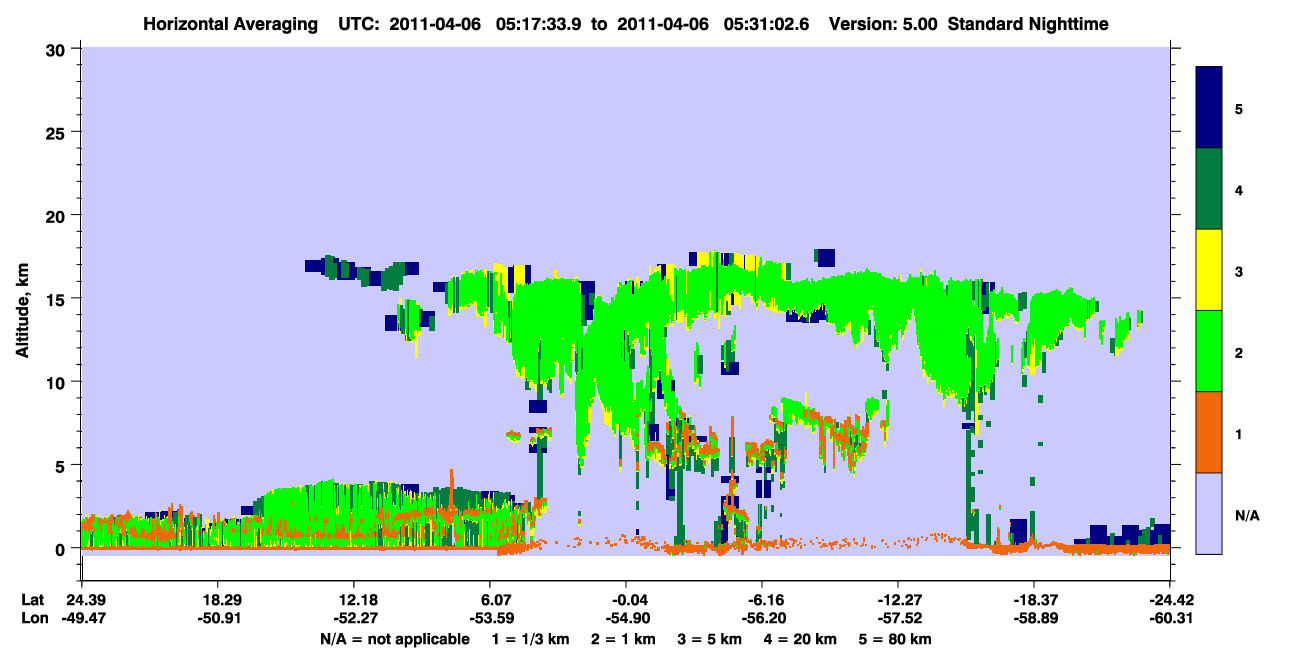Click the latitude value '-18.37'
This screenshot has width=1300, height=667.
(x=1034, y=599)
